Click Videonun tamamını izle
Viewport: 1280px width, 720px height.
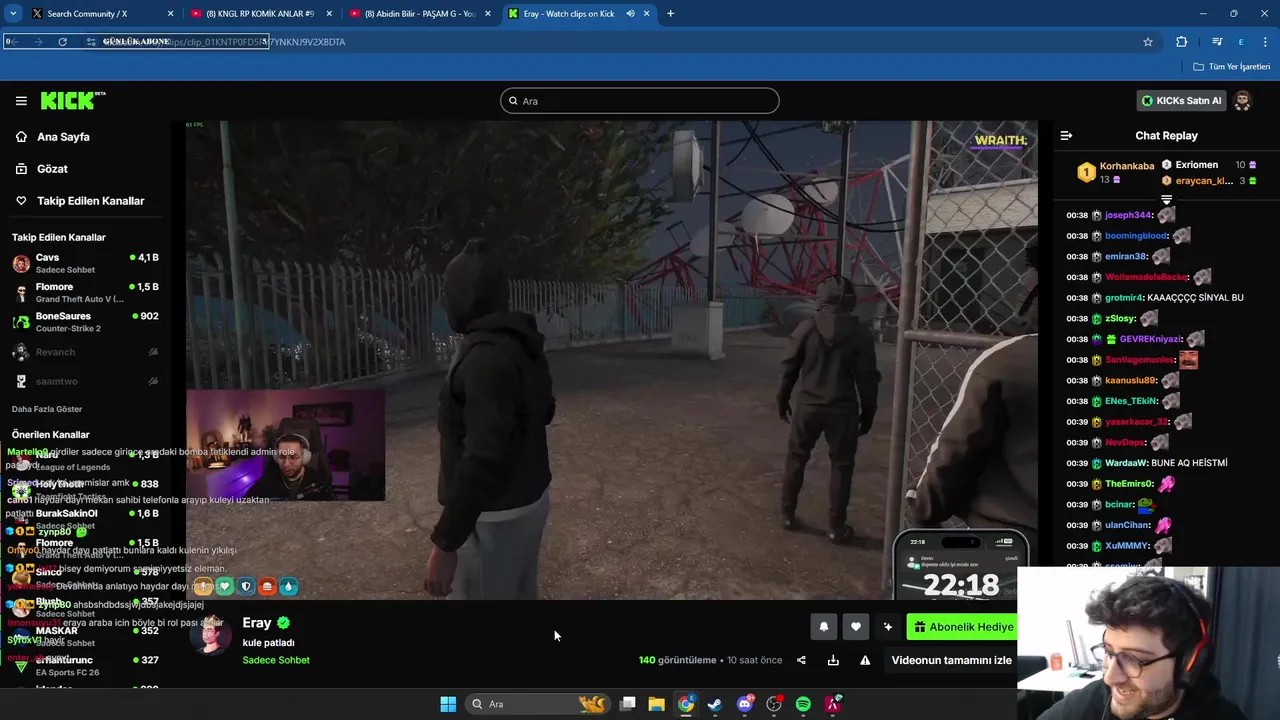(951, 660)
